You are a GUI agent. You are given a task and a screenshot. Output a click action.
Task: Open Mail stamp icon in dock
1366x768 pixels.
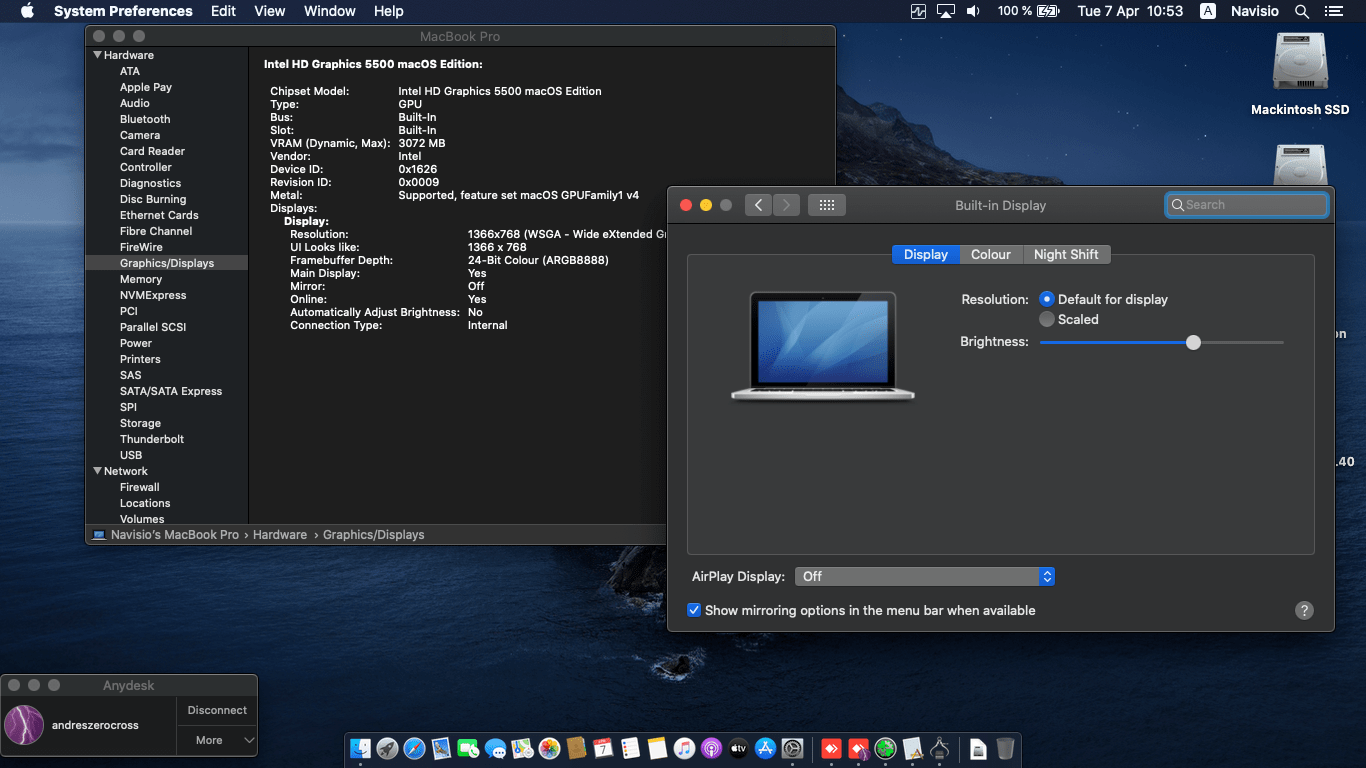coord(442,748)
